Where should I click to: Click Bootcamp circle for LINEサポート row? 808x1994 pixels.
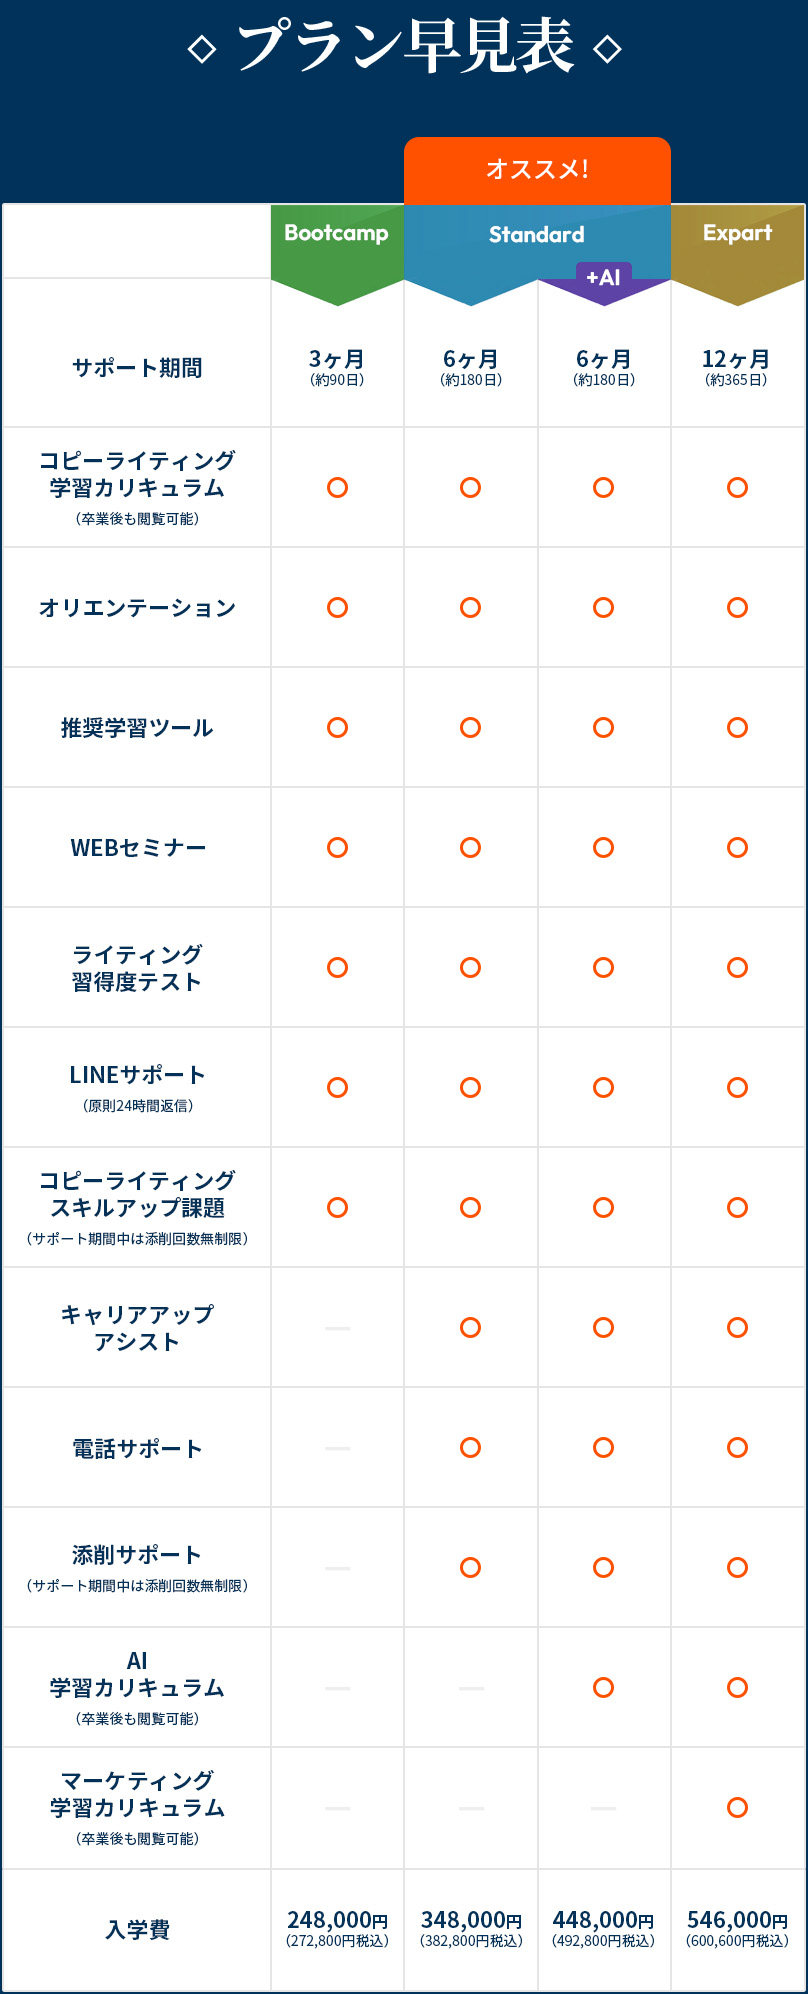pos(338,1088)
